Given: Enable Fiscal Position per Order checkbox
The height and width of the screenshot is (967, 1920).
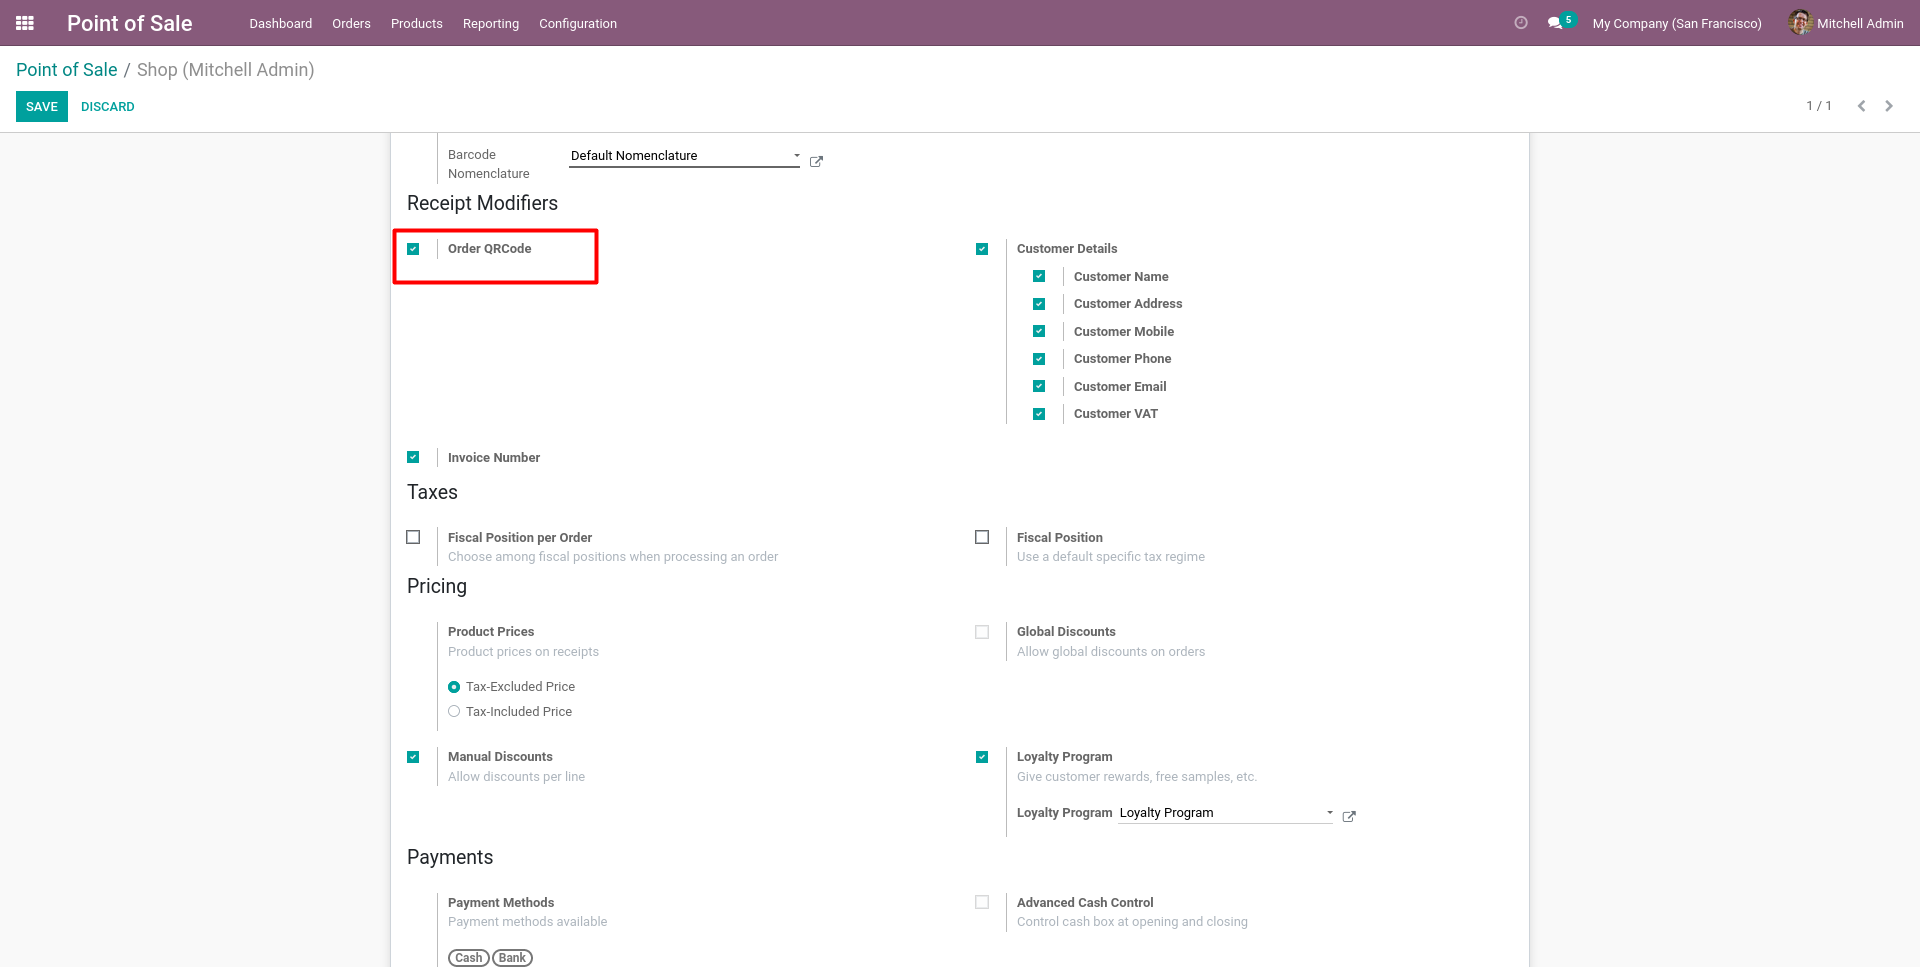Looking at the screenshot, I should [x=413, y=537].
